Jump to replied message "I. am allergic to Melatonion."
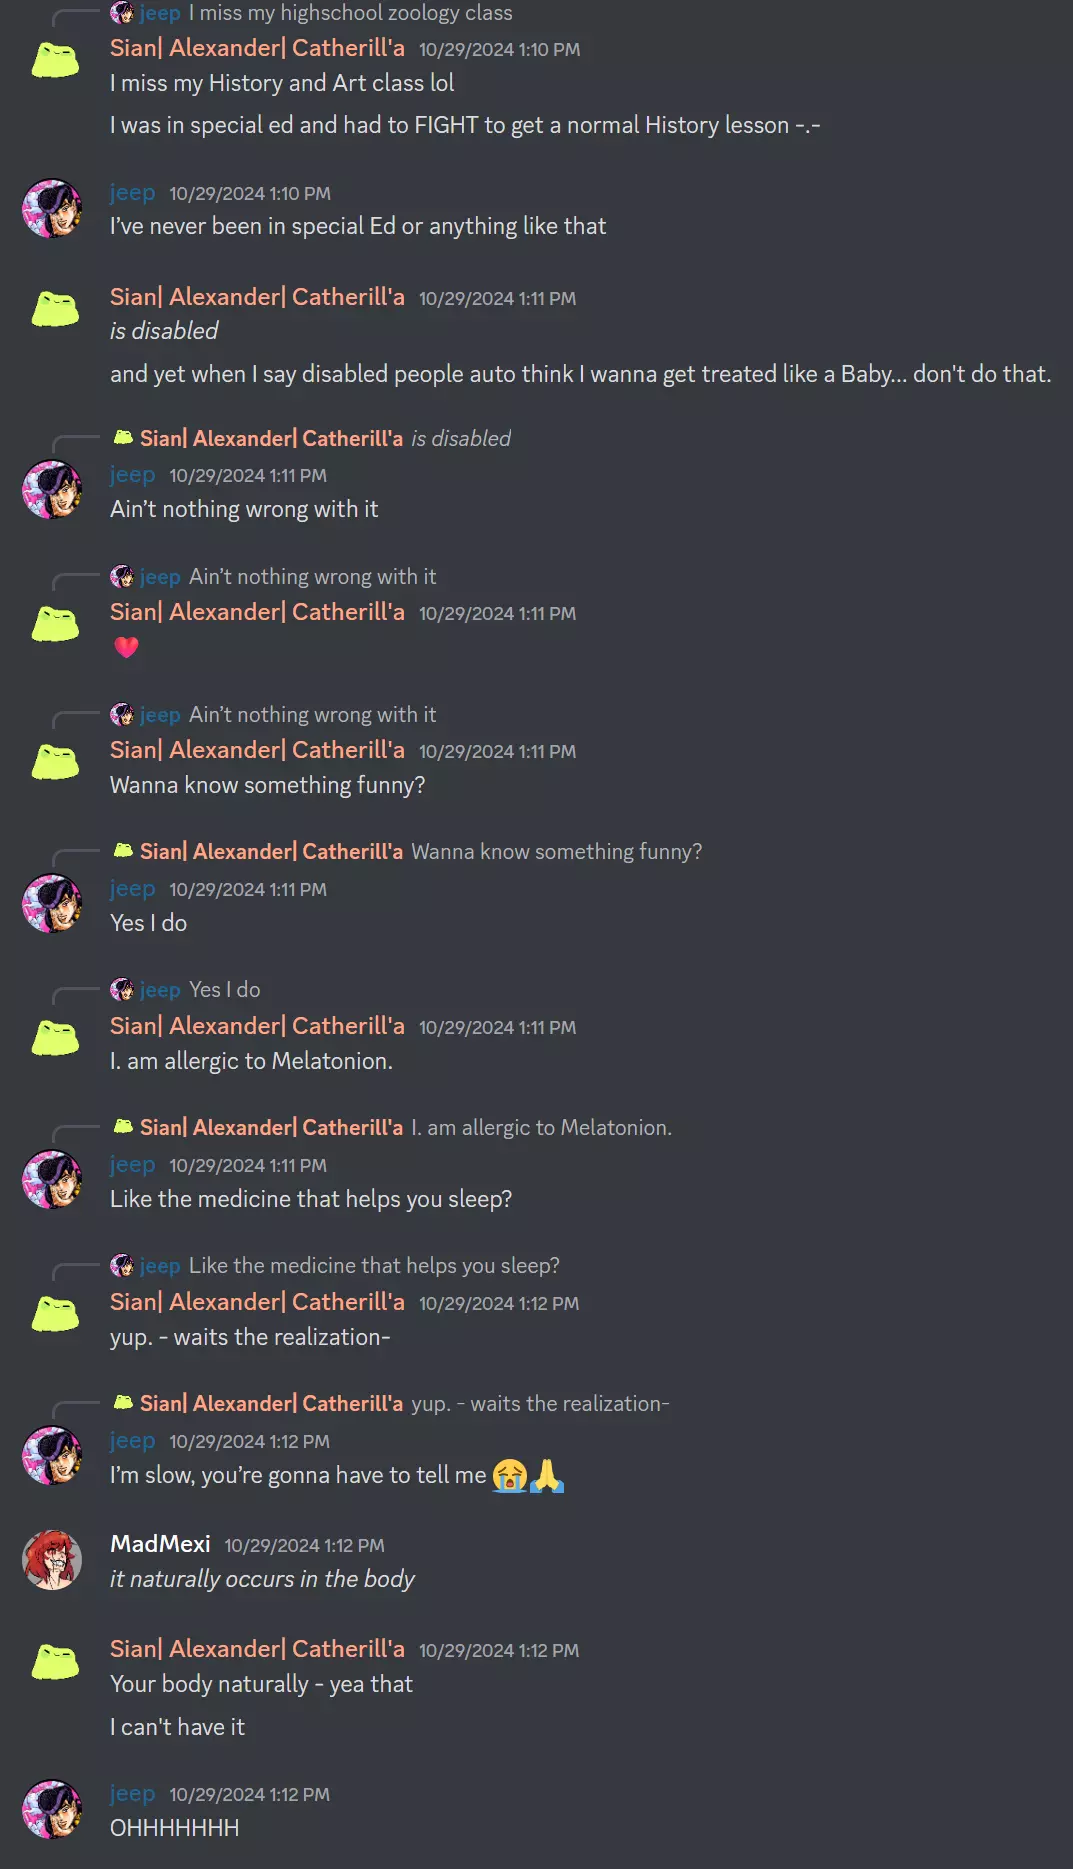Image resolution: width=1073 pixels, height=1869 pixels. (x=541, y=1128)
